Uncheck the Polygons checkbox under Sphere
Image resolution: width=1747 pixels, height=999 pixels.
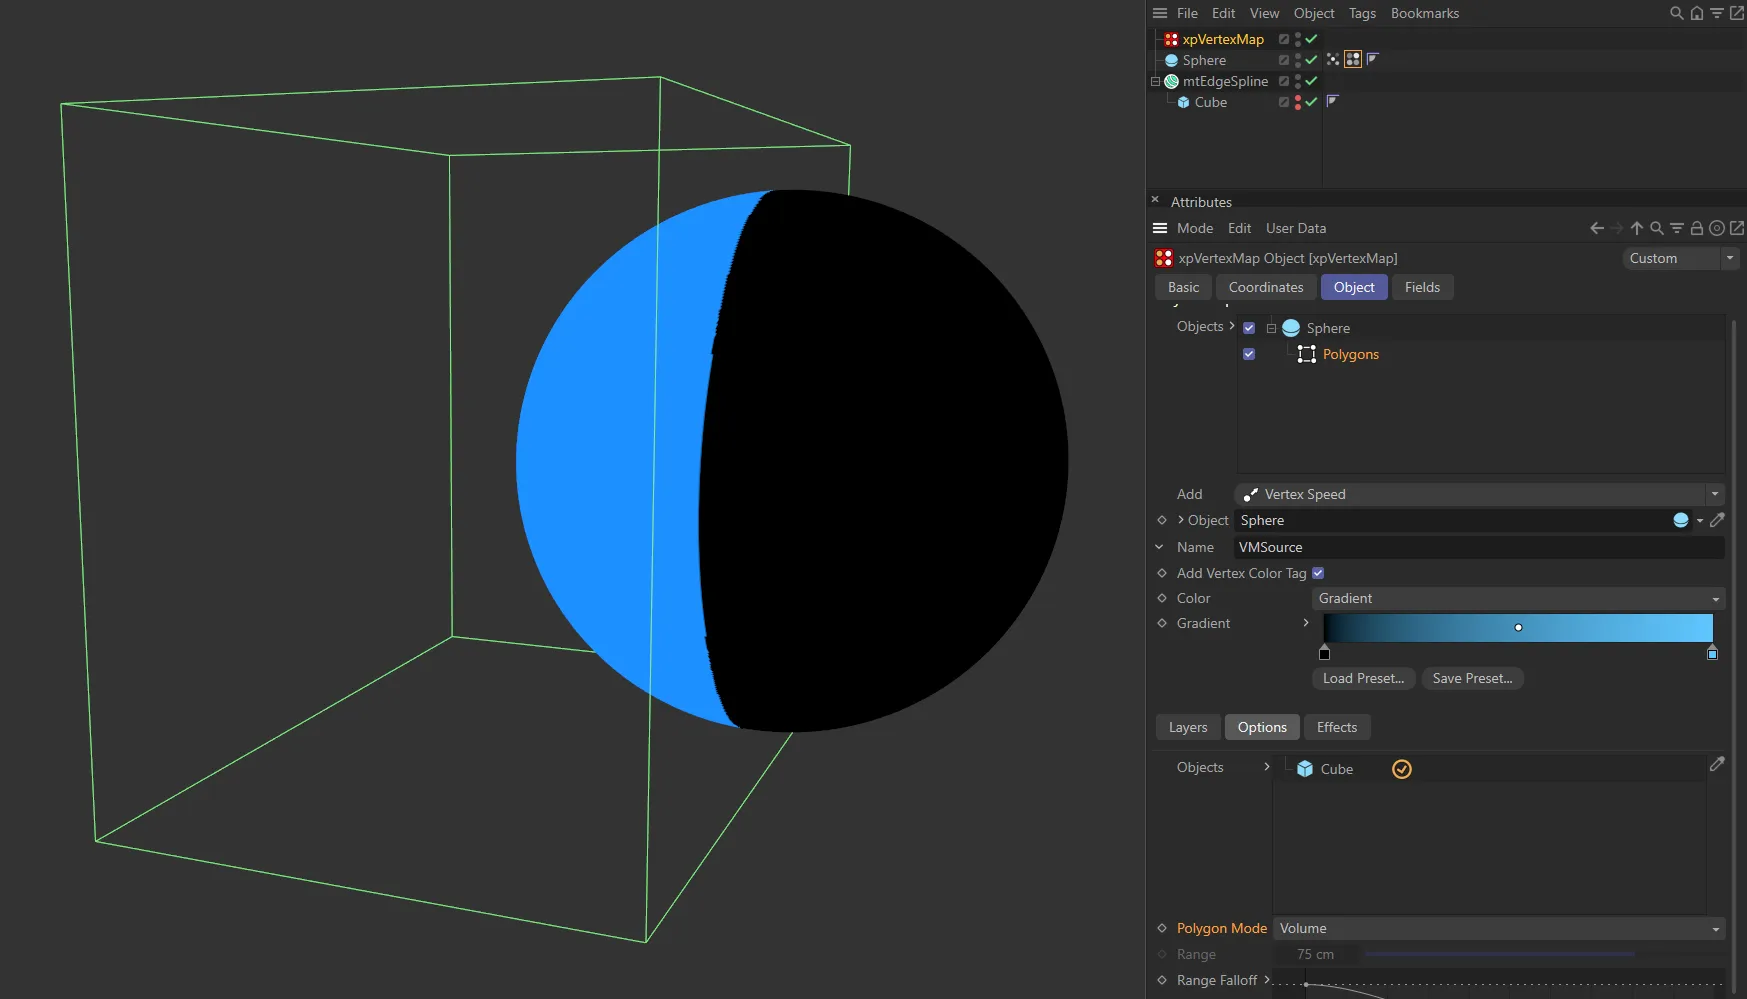click(x=1248, y=353)
